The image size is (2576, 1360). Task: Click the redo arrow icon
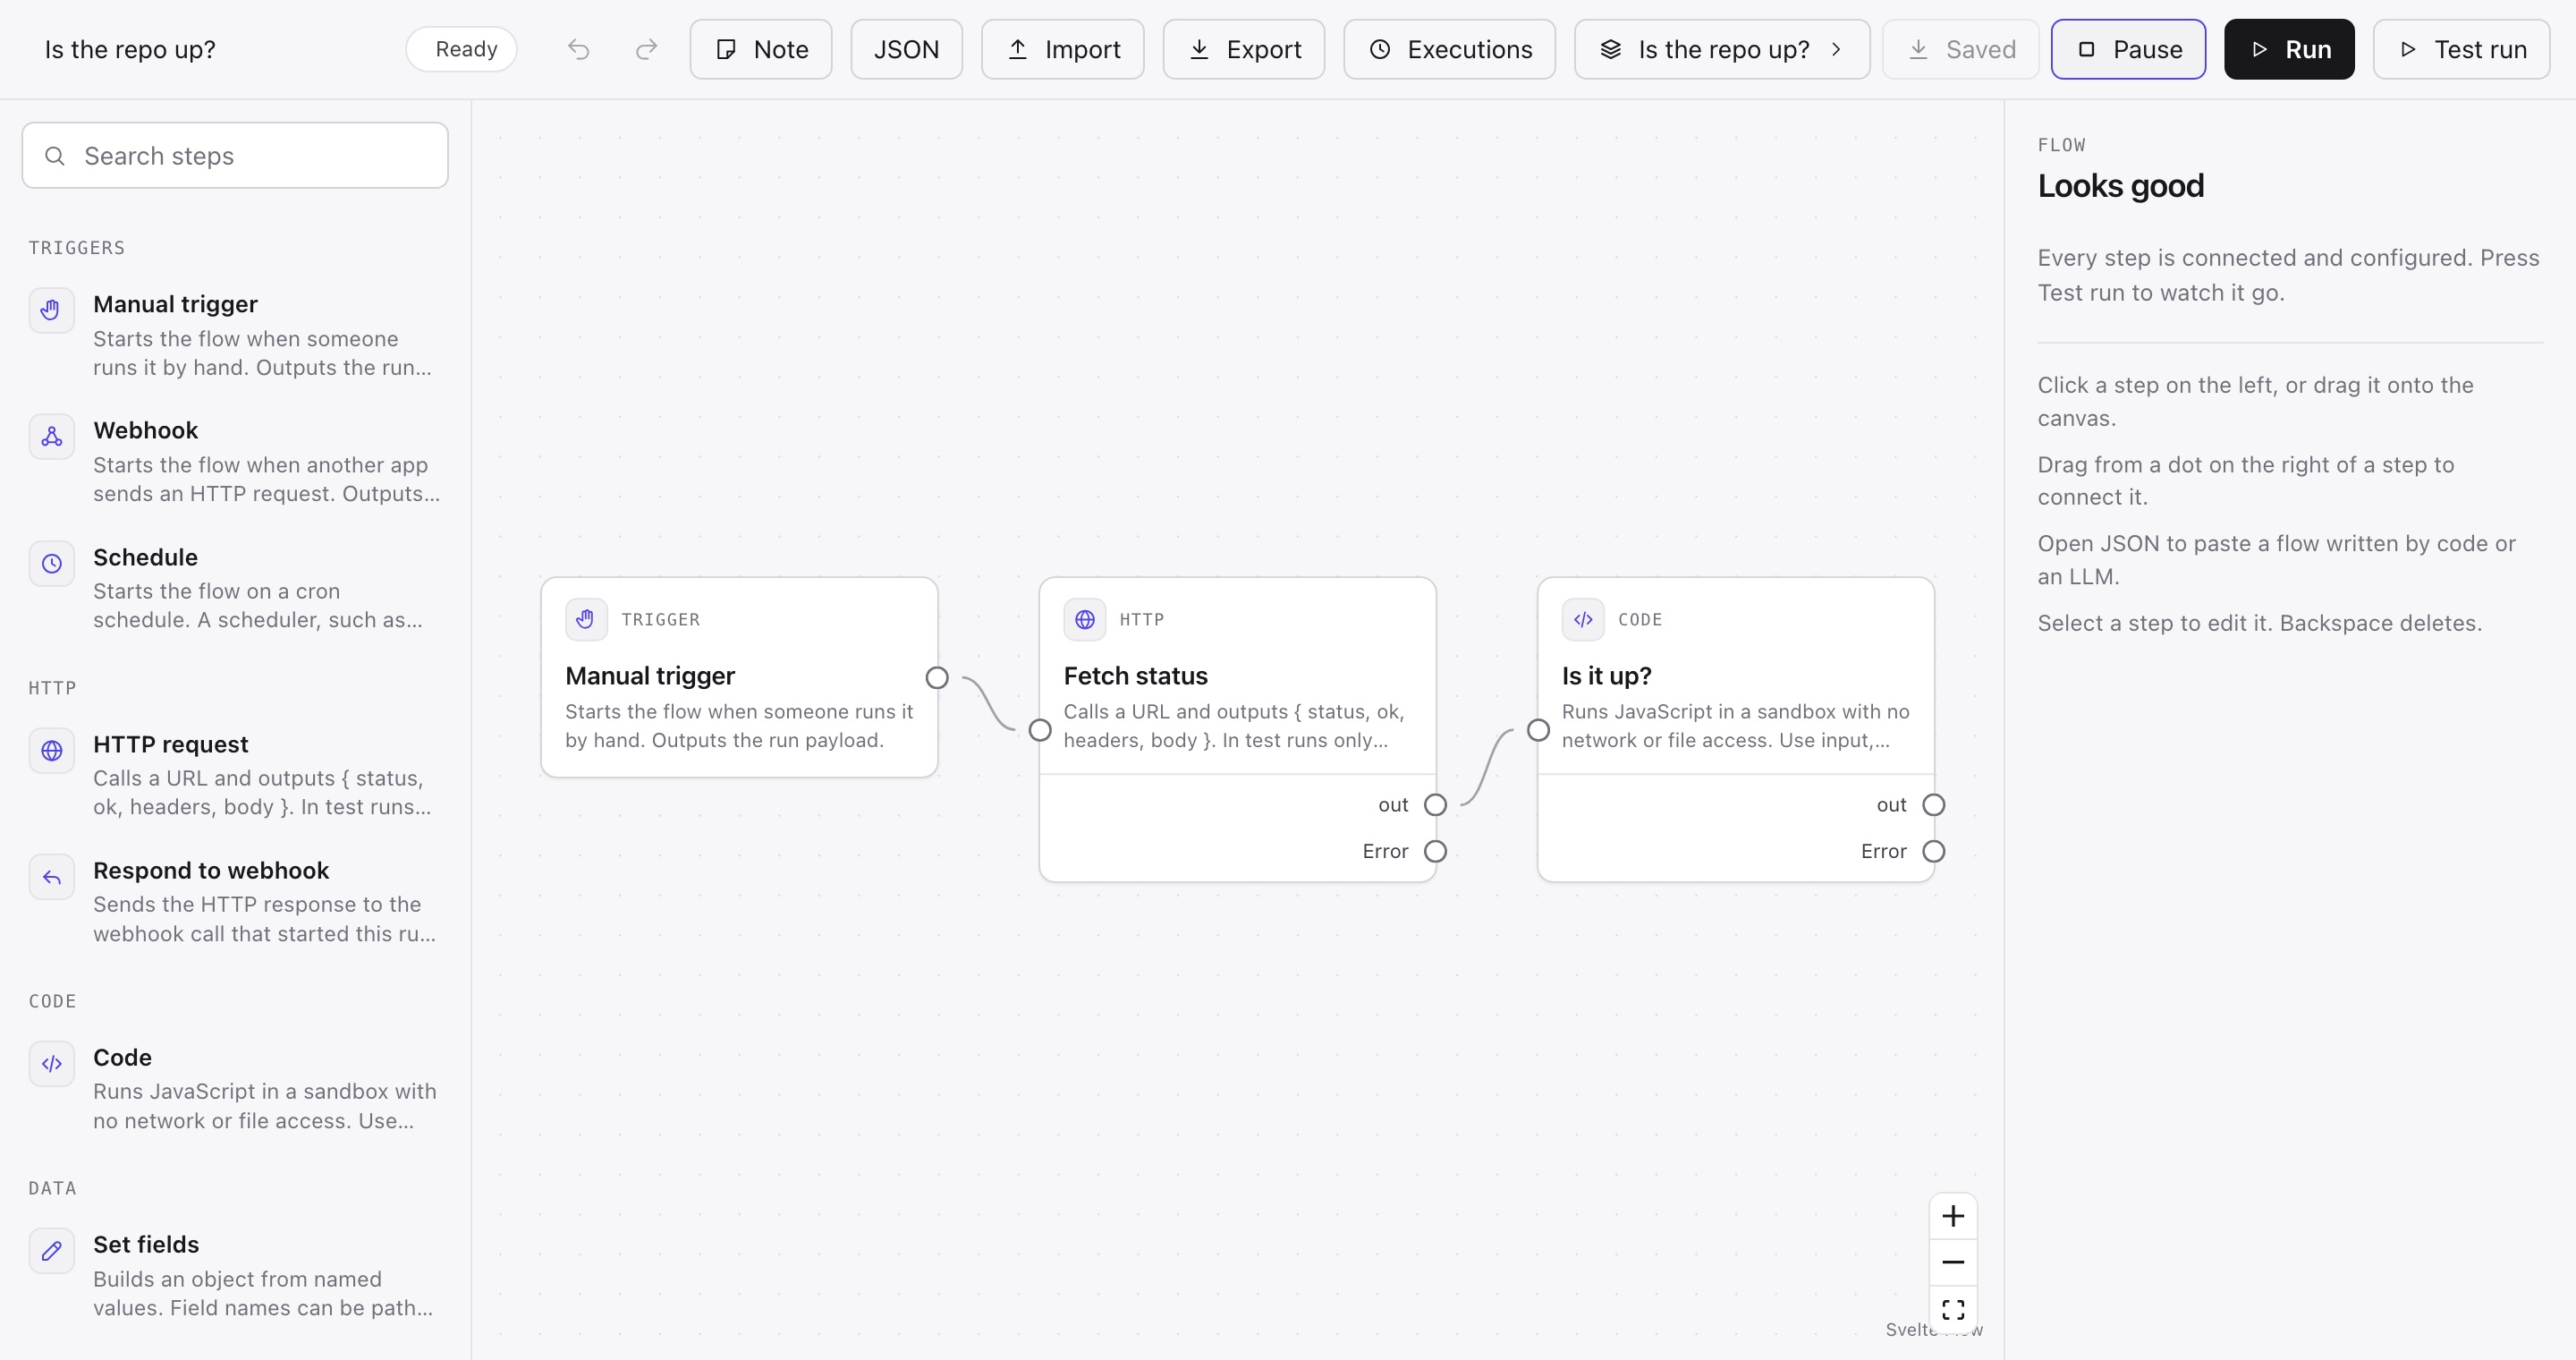click(x=647, y=49)
